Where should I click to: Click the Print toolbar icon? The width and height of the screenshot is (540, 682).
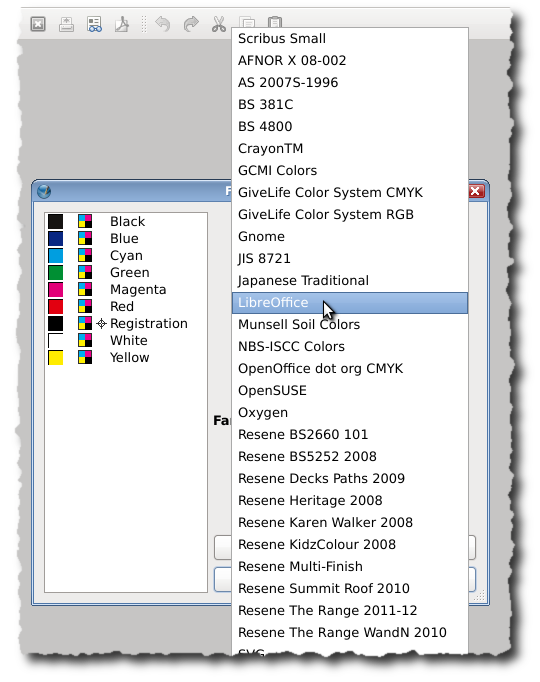coord(66,24)
